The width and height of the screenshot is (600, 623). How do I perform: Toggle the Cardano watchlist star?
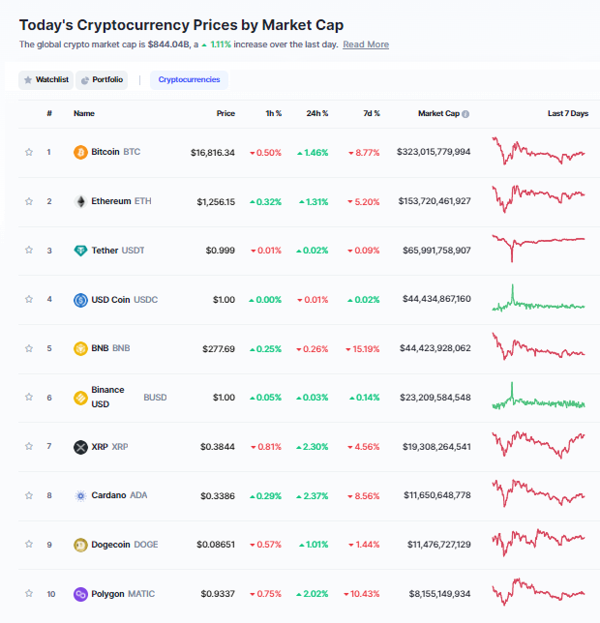coord(29,495)
